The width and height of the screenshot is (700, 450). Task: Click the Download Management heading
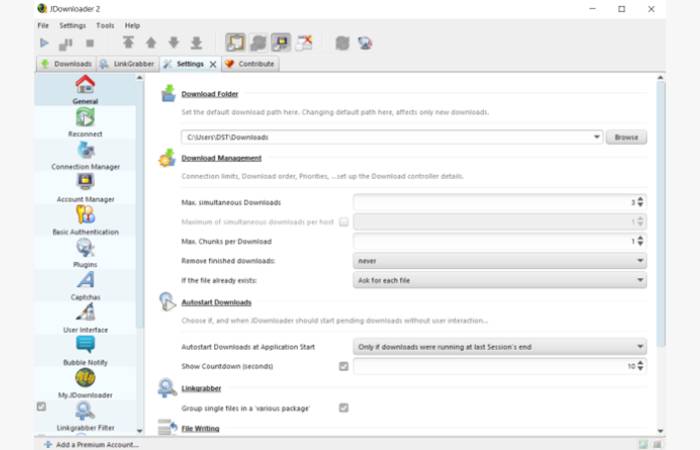pos(221,158)
